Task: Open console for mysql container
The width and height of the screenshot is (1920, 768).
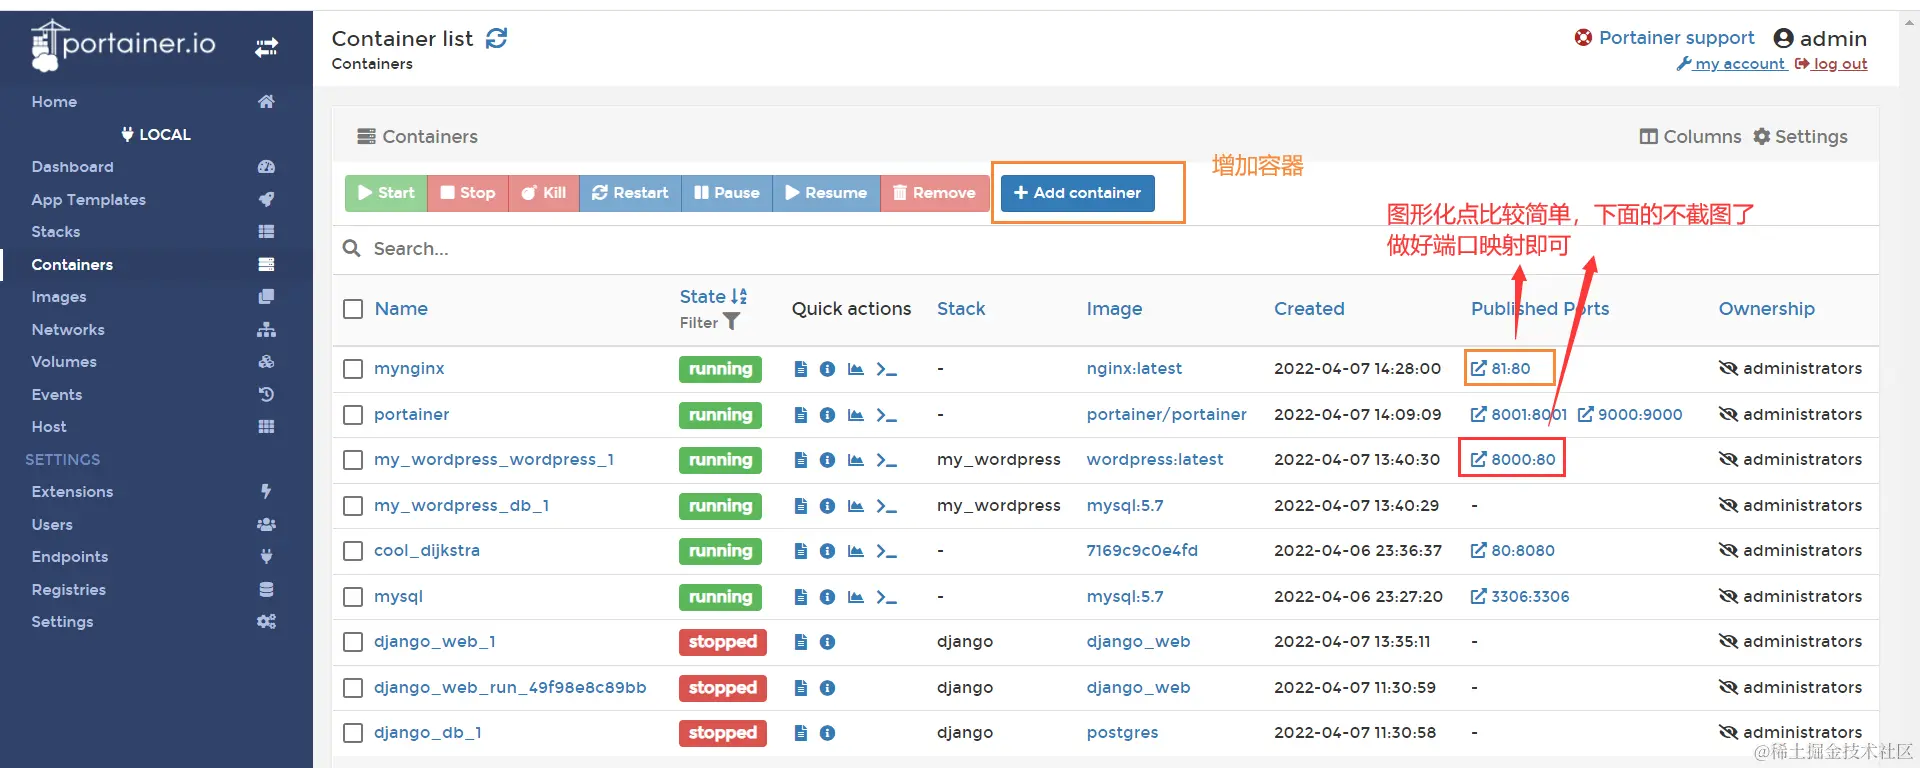Action: click(x=886, y=597)
